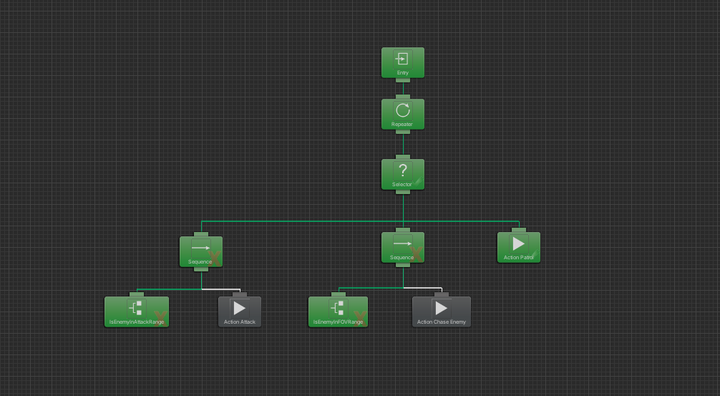This screenshot has height=396, width=720.
Task: Select the Sequence node parenting Action Chase Enemy
Action: (x=403, y=248)
